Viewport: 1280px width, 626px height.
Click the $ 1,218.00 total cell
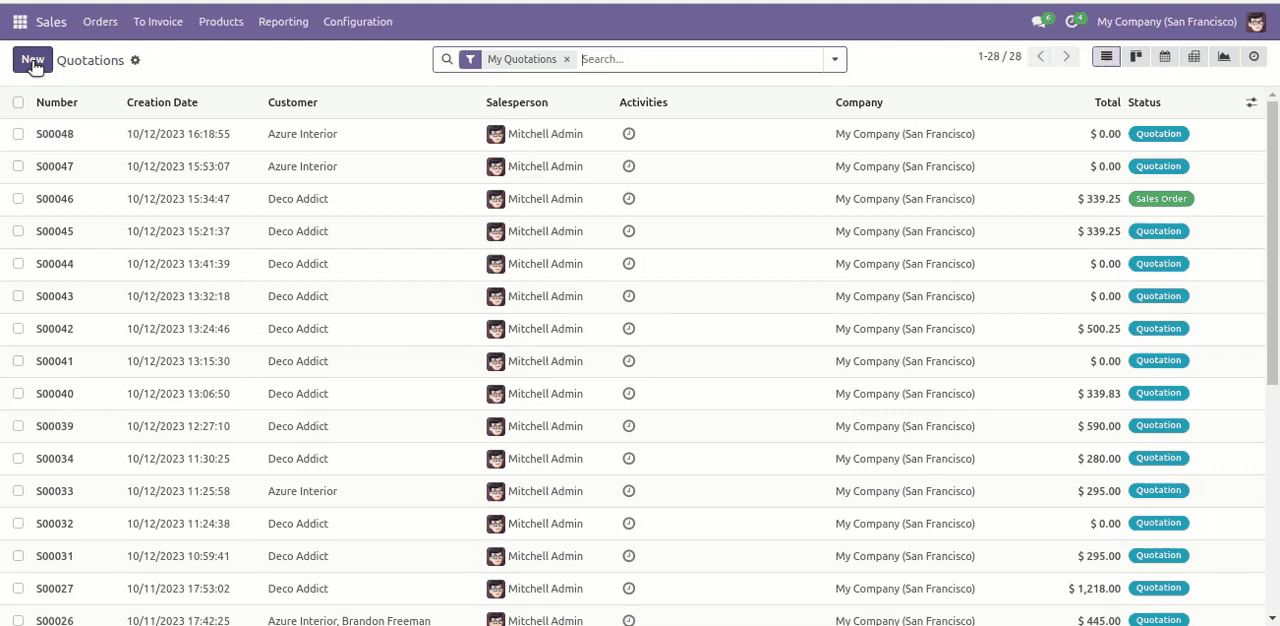(1094, 589)
